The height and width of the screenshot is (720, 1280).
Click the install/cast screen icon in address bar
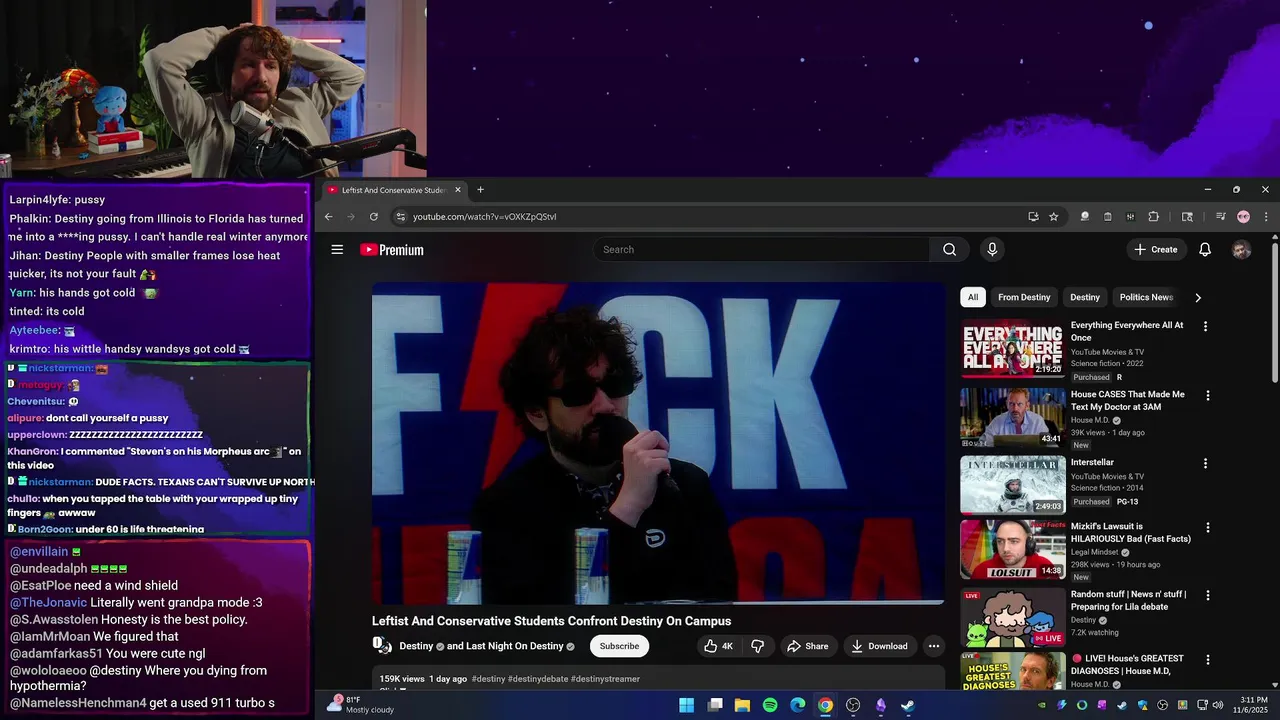(1033, 216)
